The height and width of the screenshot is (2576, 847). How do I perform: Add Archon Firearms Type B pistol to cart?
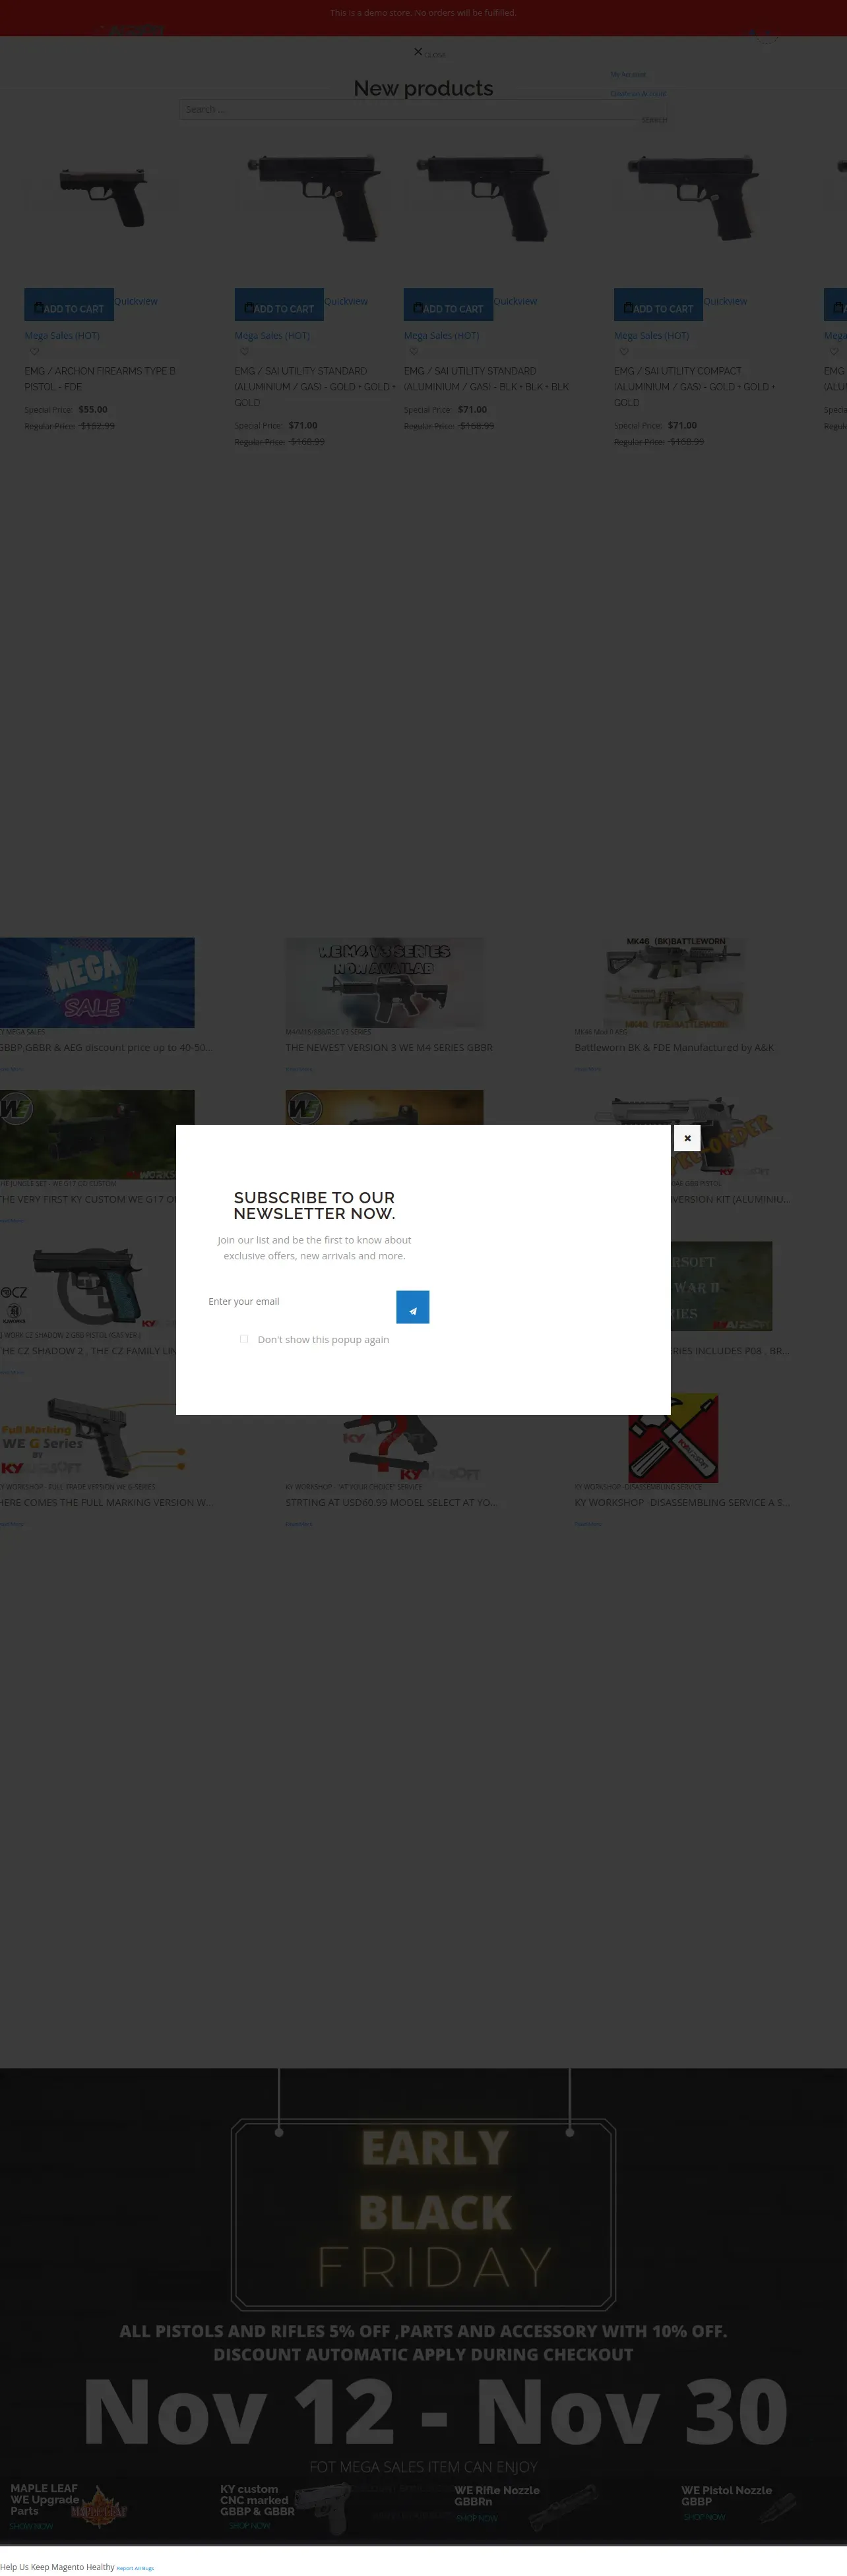[69, 305]
